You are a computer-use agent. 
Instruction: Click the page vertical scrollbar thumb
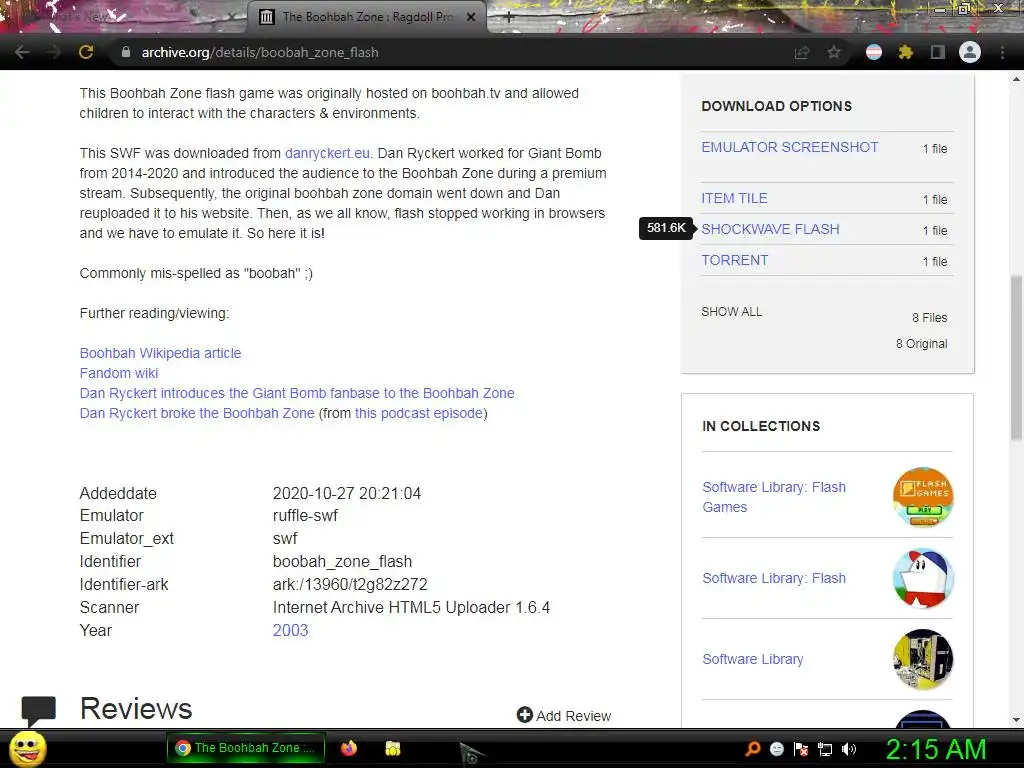1016,358
